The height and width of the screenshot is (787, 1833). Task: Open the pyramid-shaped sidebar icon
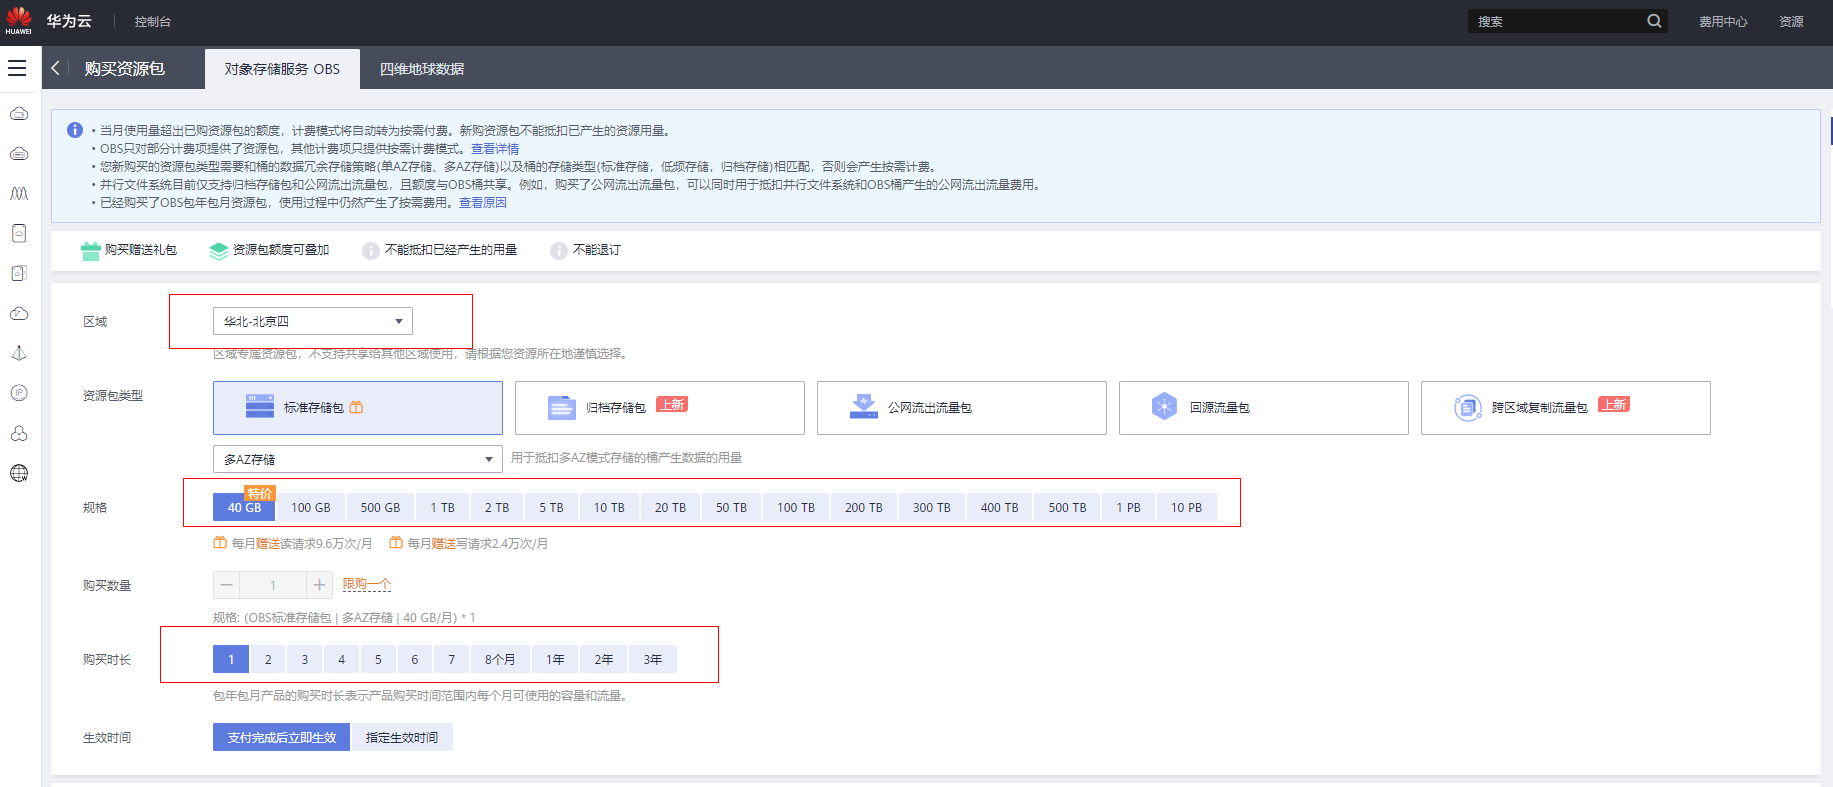(19, 353)
